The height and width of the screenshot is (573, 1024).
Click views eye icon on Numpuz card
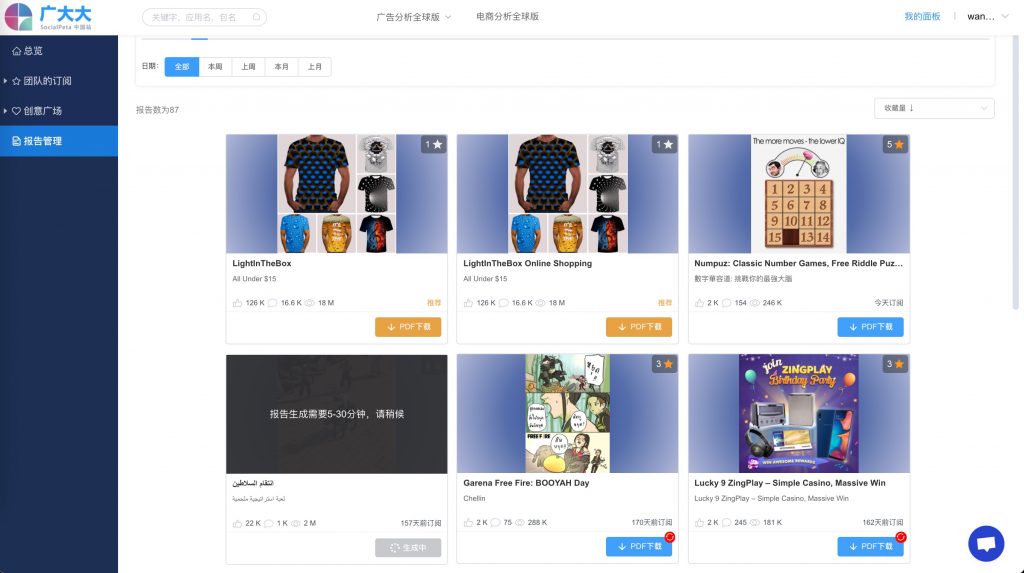click(x=754, y=303)
